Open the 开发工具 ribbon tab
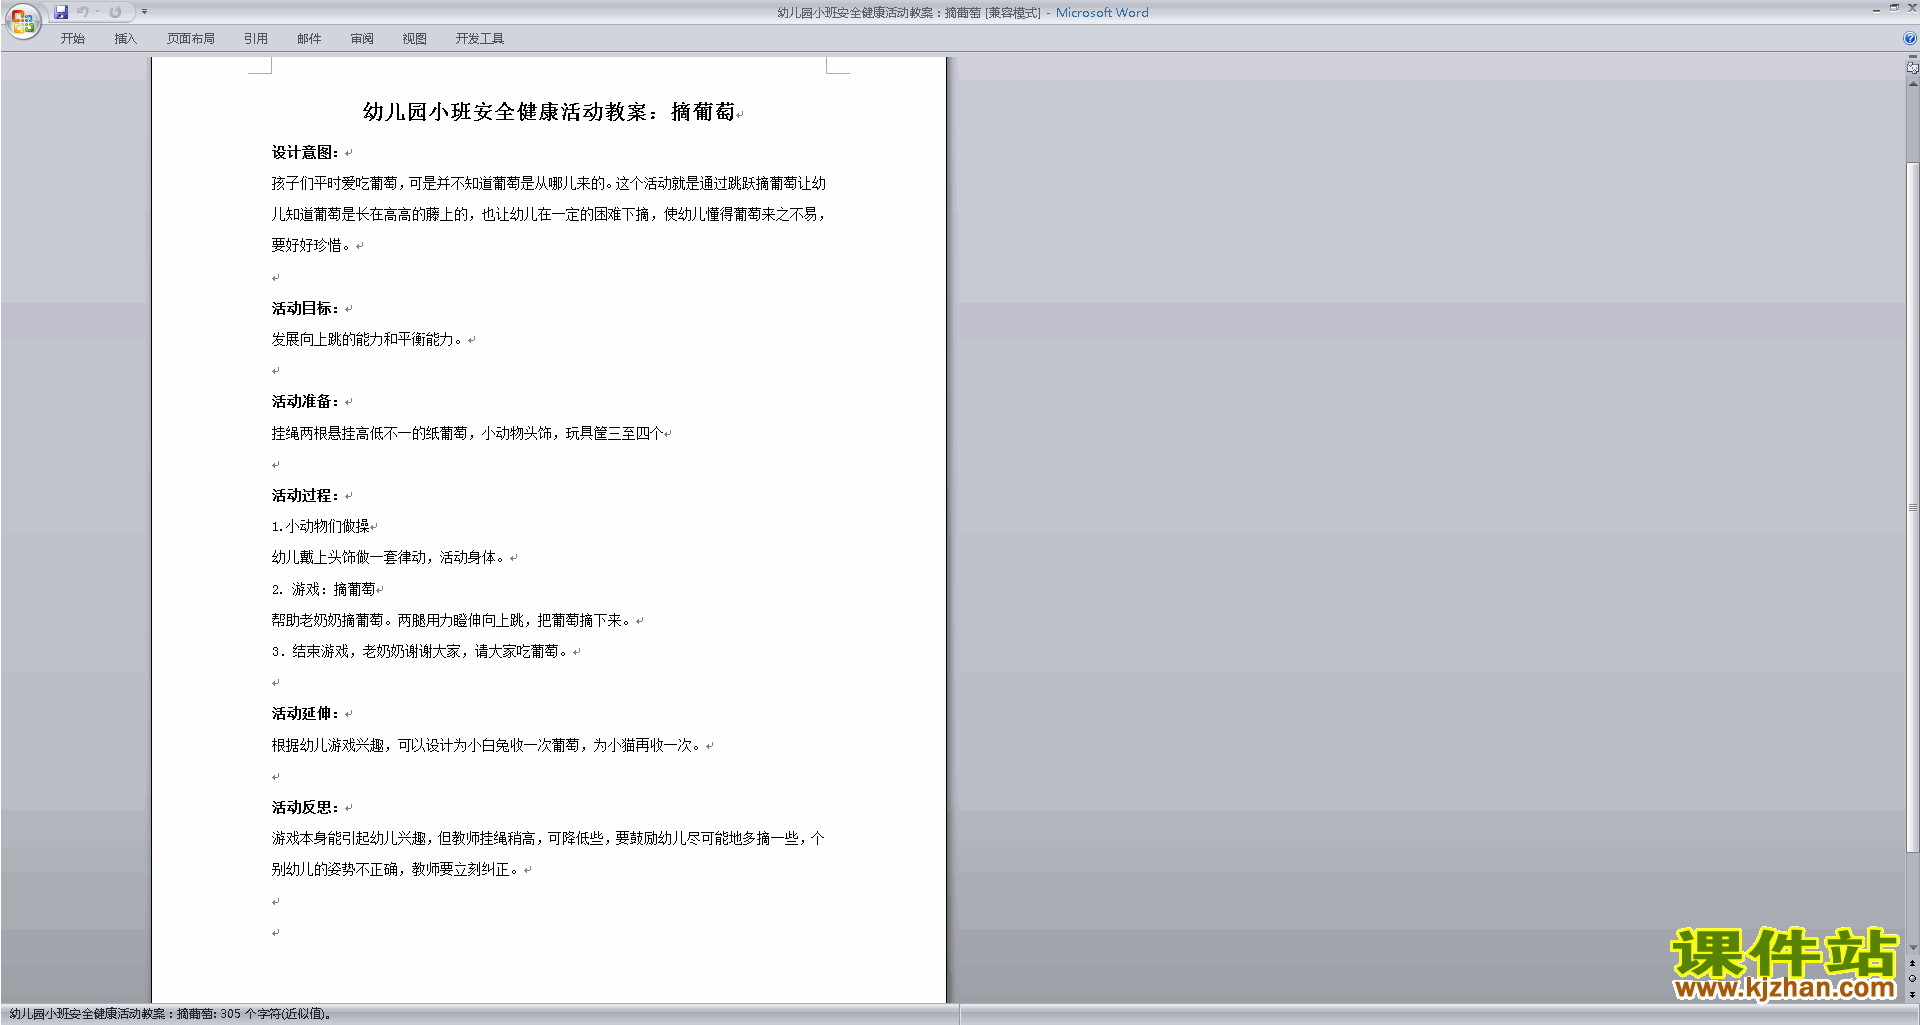The image size is (1920, 1025). click(480, 39)
